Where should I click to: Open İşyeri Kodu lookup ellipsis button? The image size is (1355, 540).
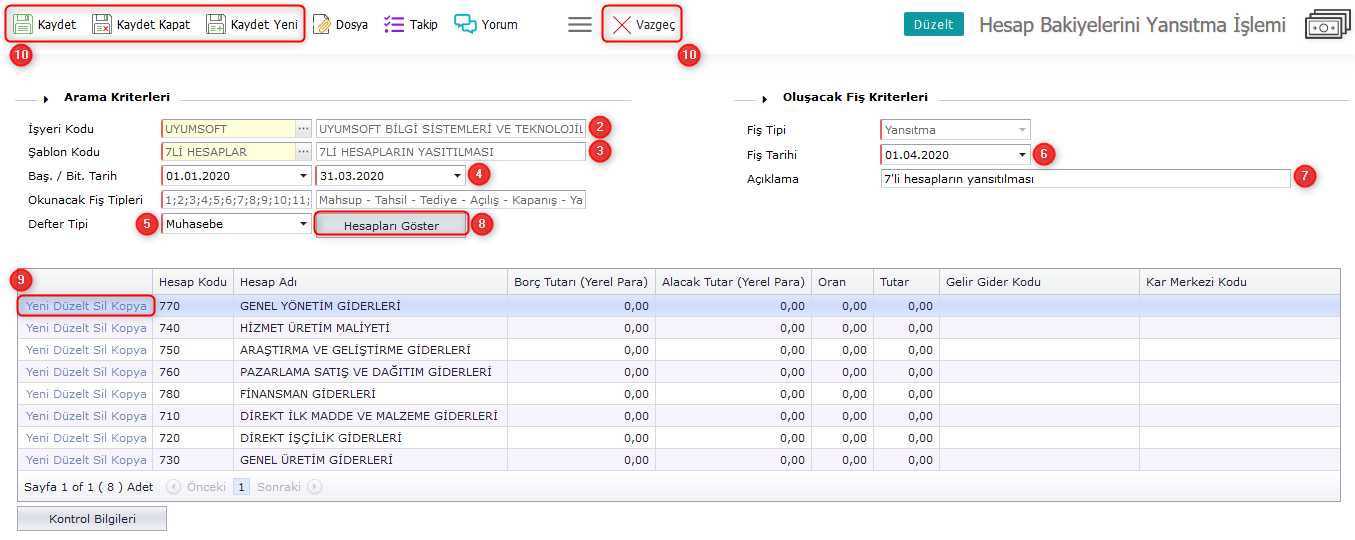[303, 129]
